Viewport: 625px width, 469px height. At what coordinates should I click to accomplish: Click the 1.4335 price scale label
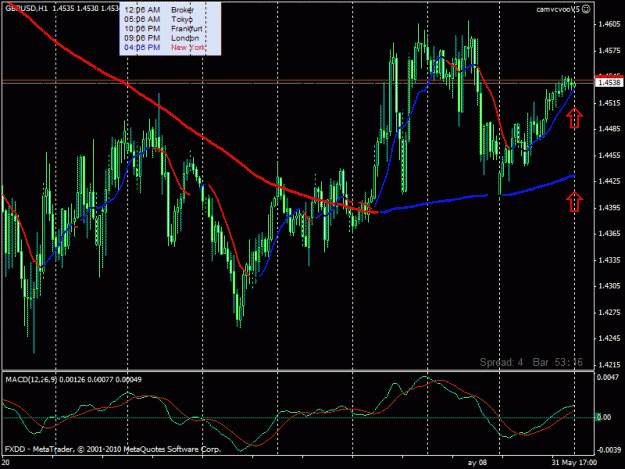[609, 260]
